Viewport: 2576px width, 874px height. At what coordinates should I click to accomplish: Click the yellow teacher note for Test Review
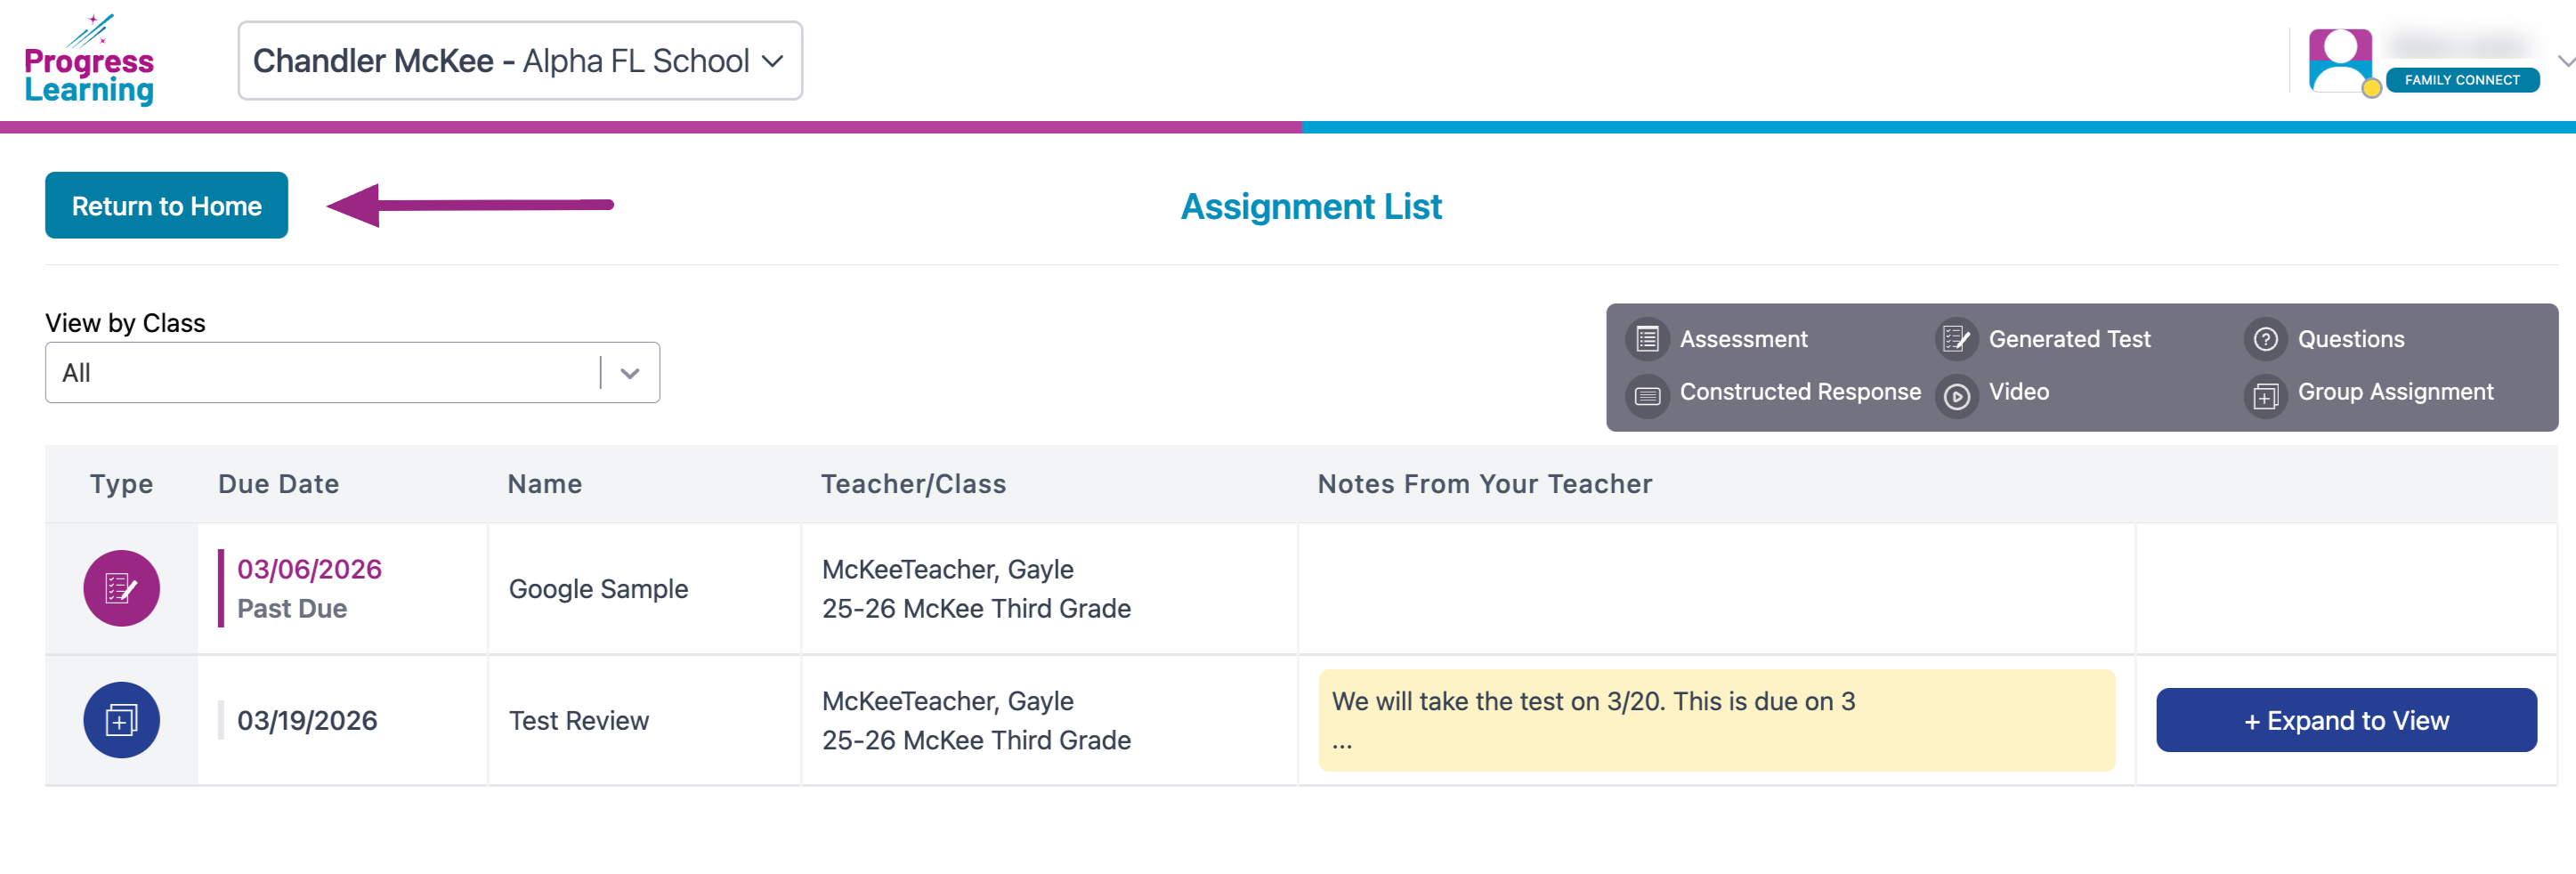coord(1715,720)
